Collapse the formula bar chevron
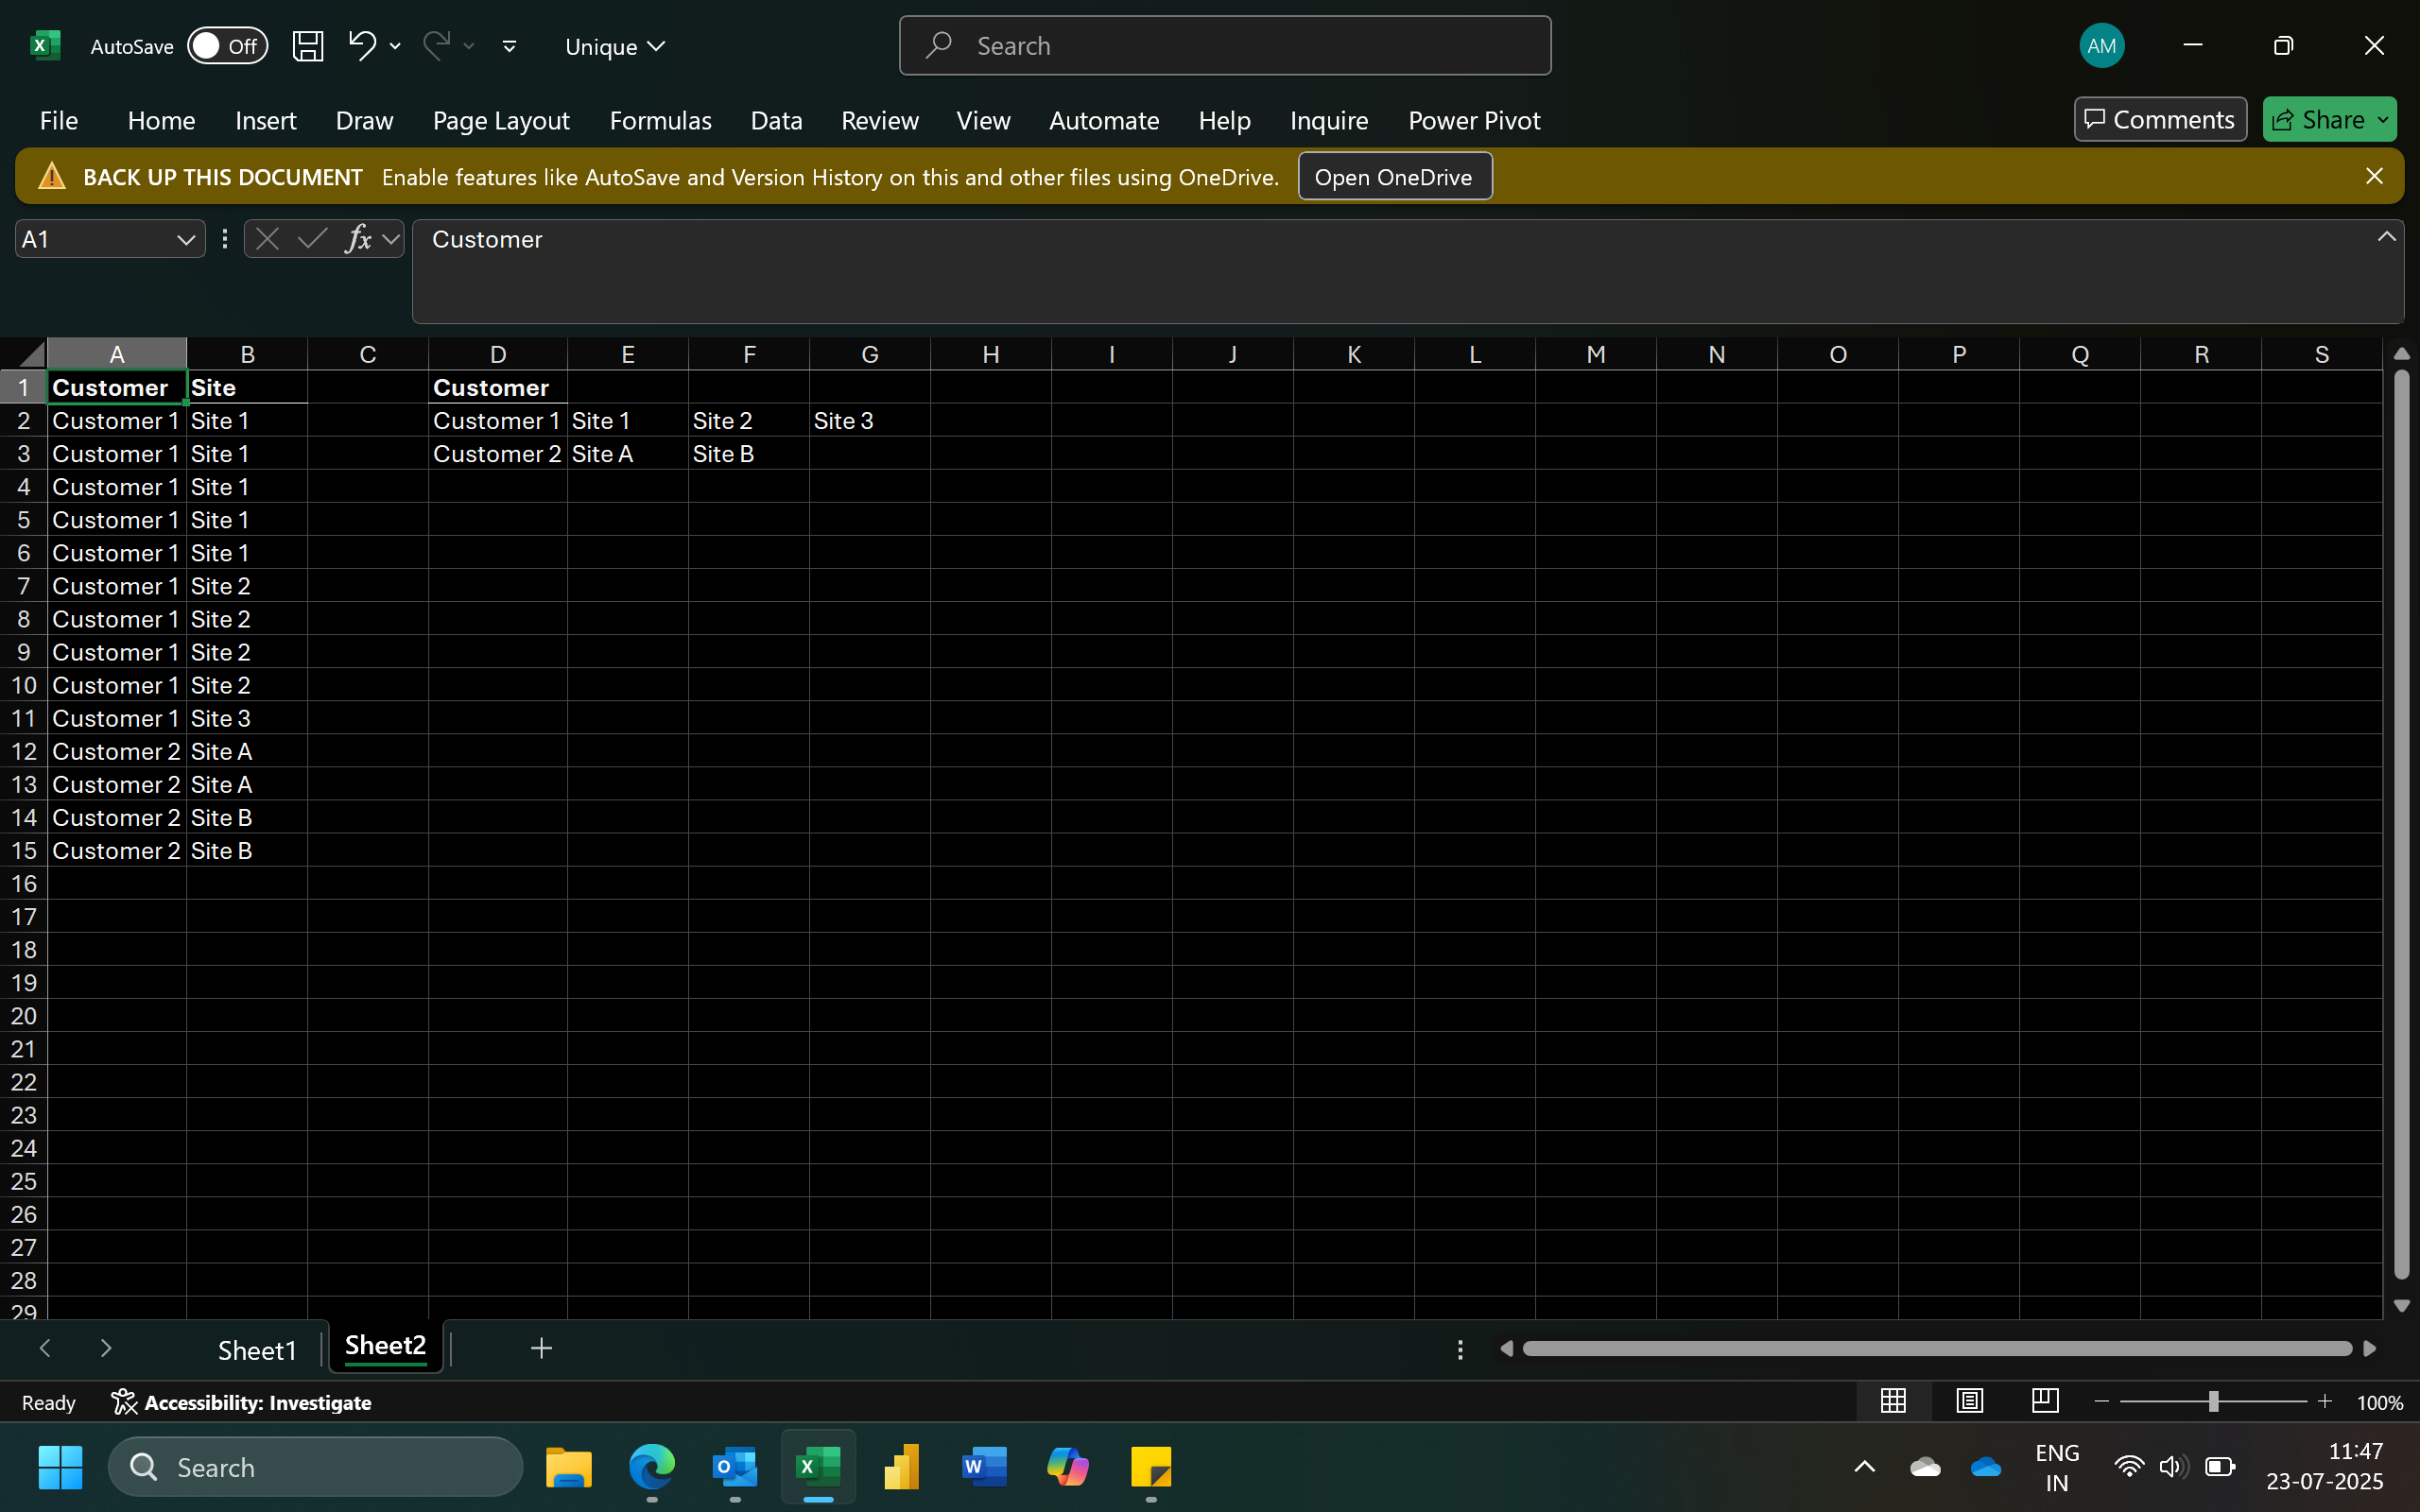The height and width of the screenshot is (1512, 2420). [2386, 237]
